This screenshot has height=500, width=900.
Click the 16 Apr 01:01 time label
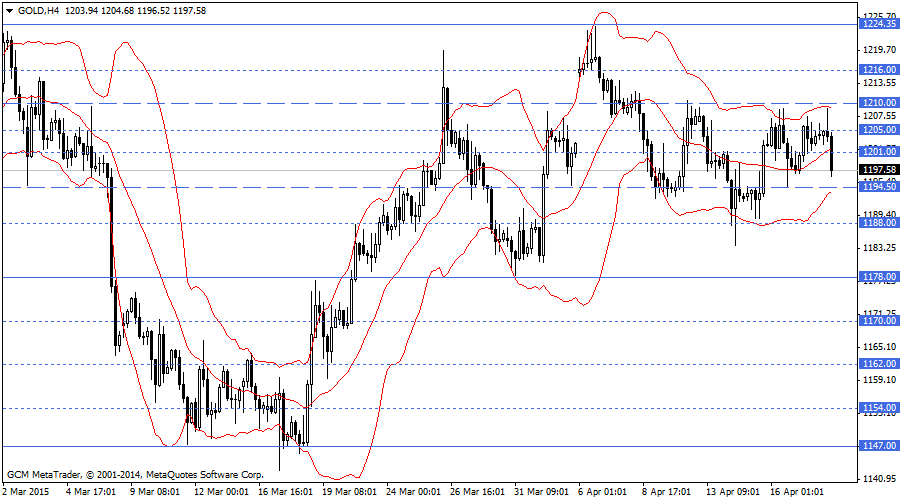pos(798,492)
